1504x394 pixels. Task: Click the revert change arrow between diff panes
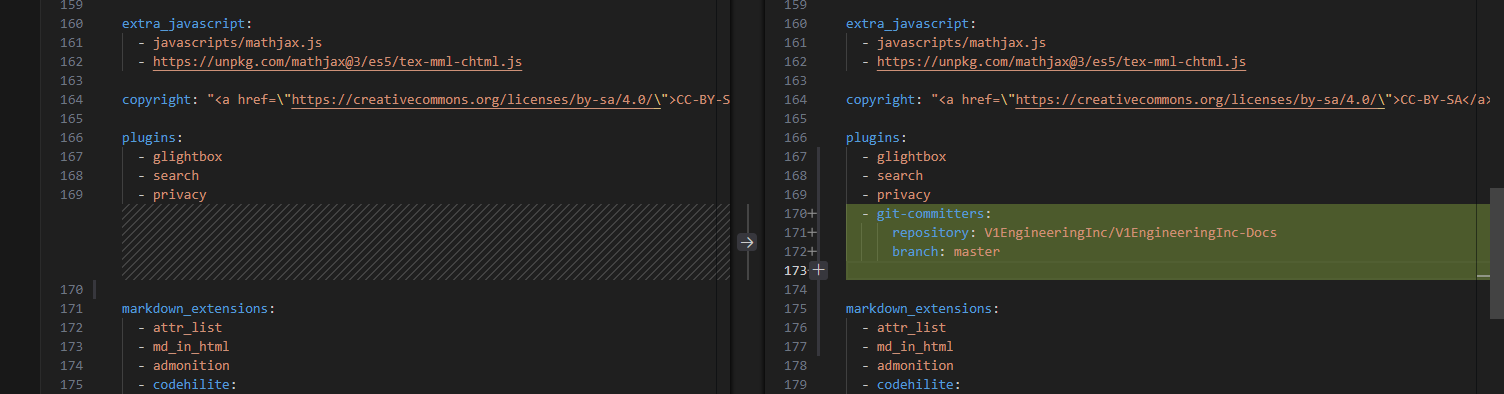747,242
